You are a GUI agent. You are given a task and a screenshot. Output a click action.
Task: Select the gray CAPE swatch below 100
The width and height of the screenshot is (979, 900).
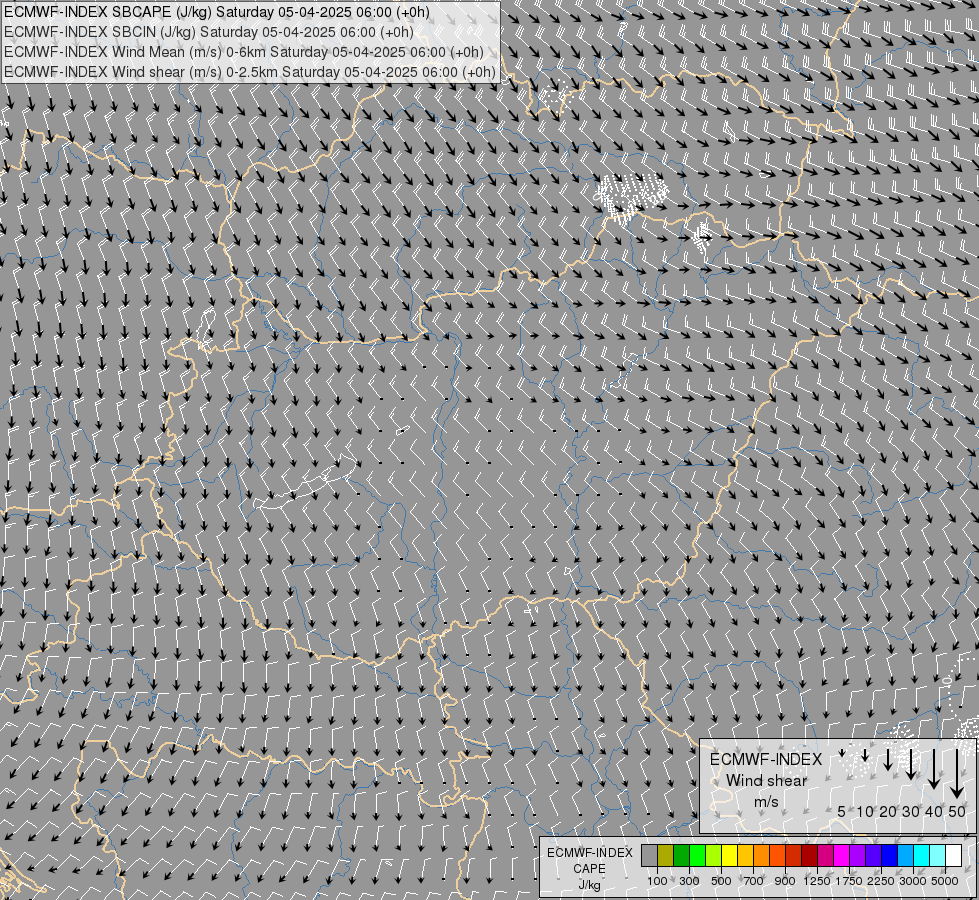pyautogui.click(x=649, y=856)
